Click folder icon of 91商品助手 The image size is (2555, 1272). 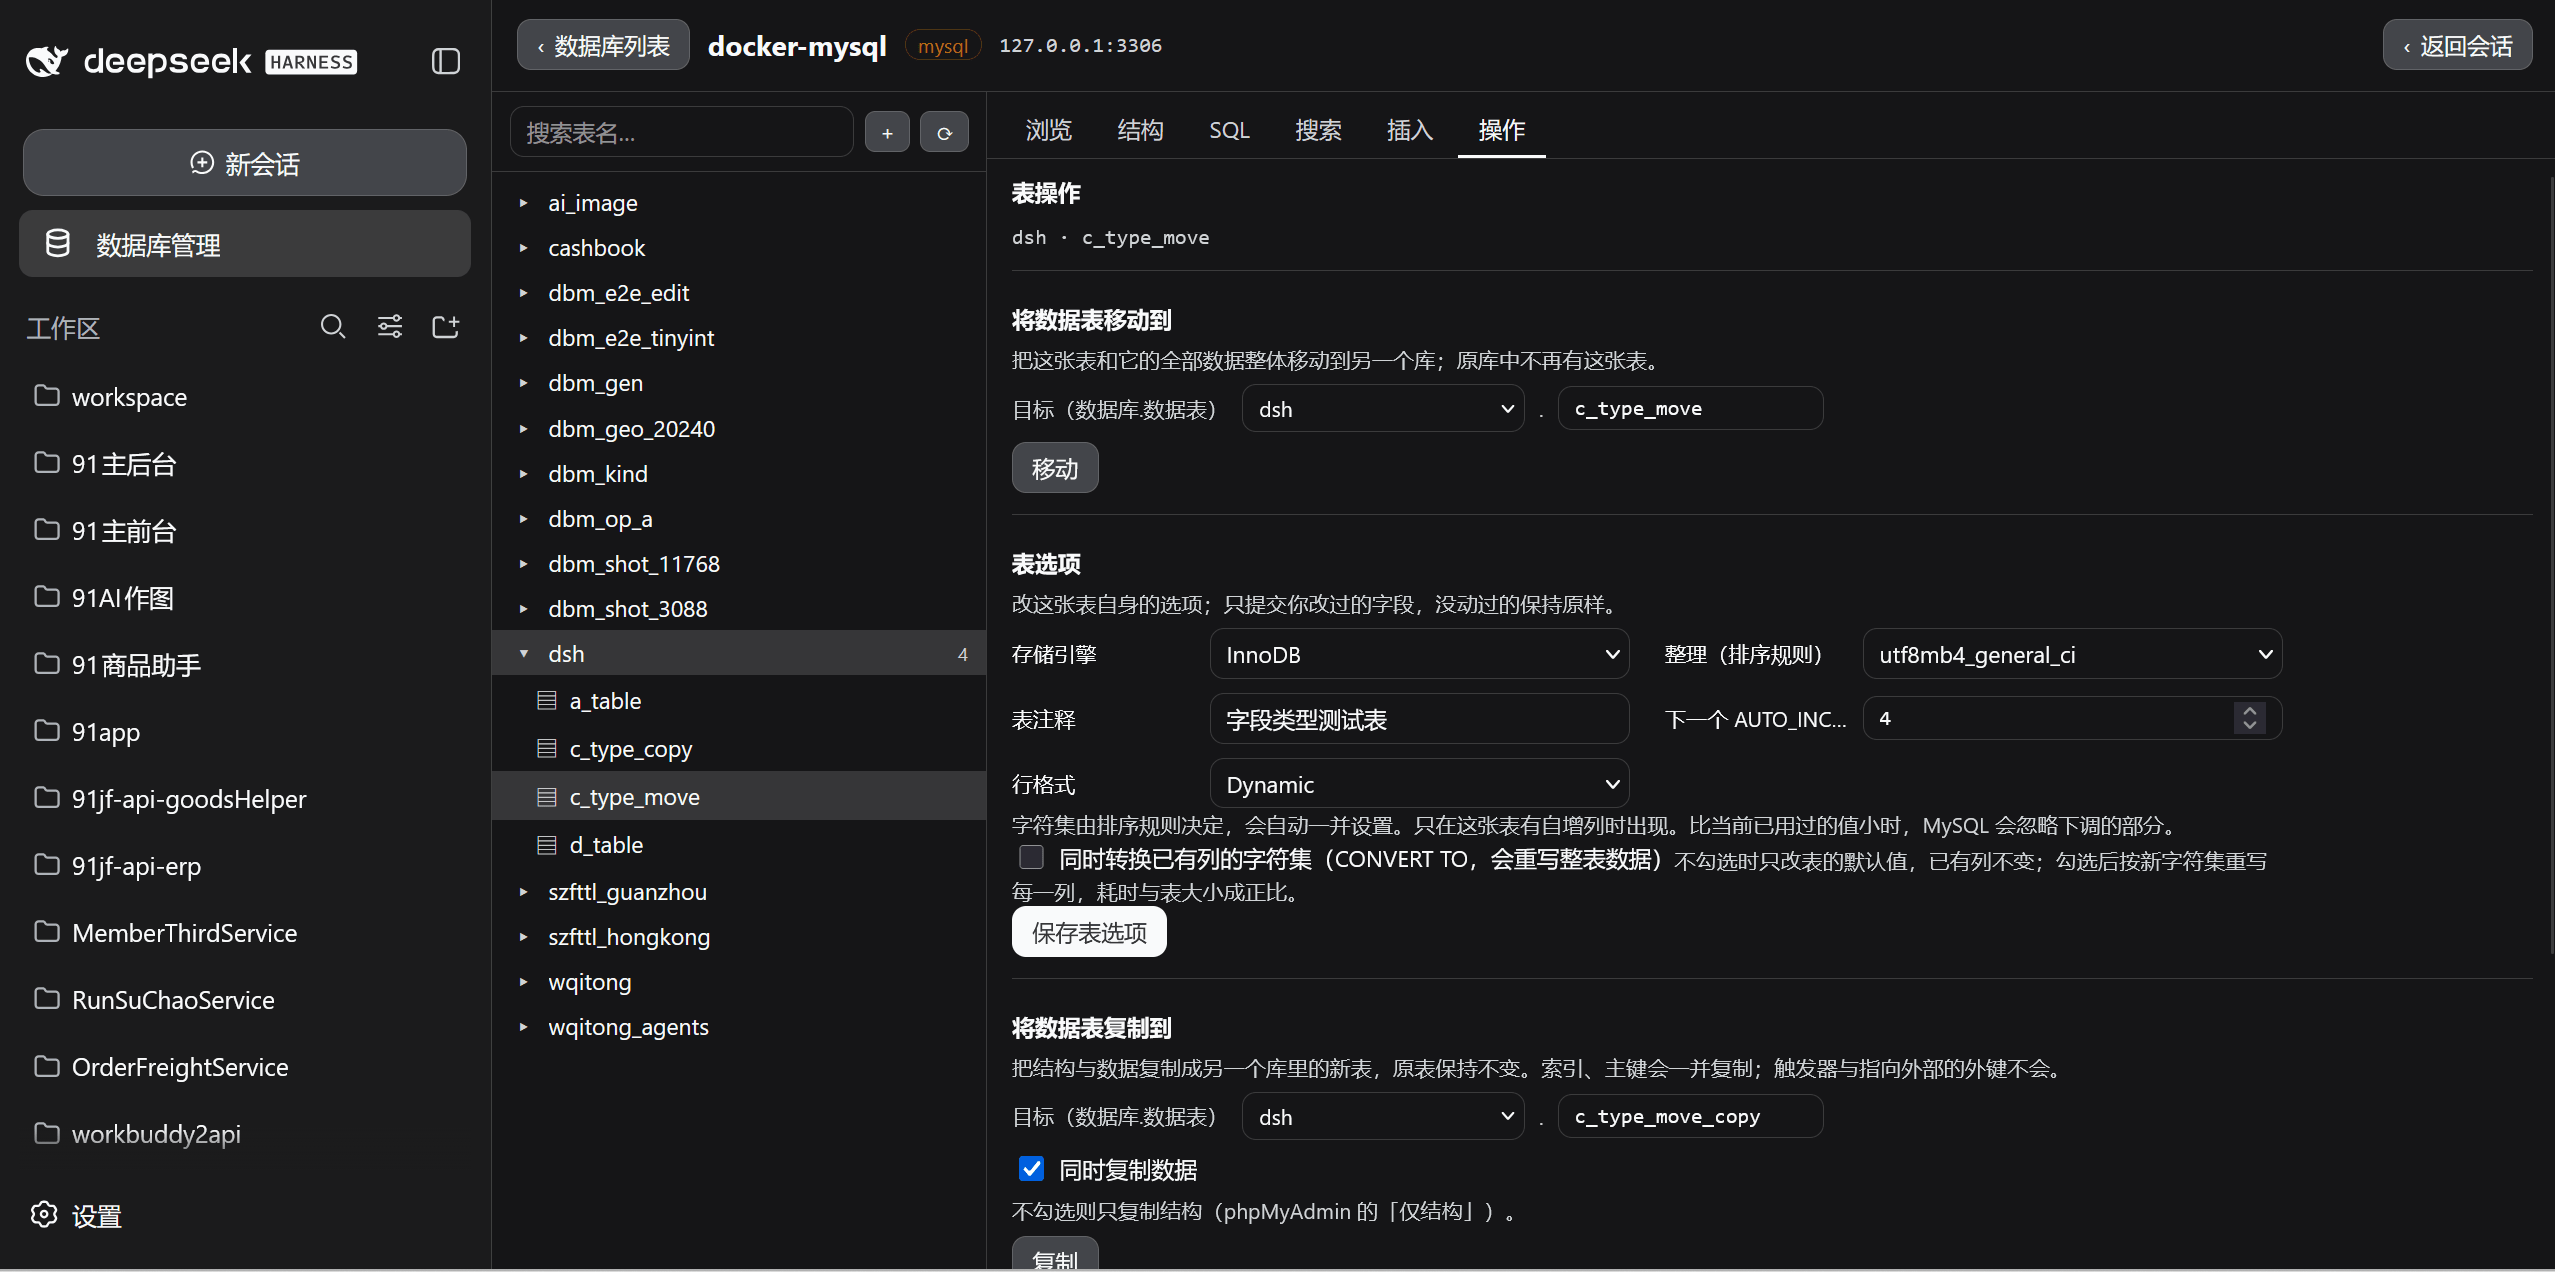47,664
